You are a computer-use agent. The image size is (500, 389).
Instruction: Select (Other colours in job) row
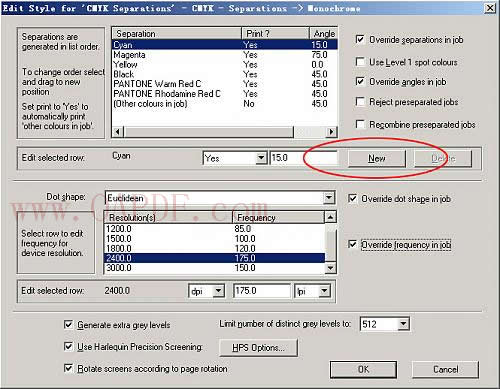point(225,104)
